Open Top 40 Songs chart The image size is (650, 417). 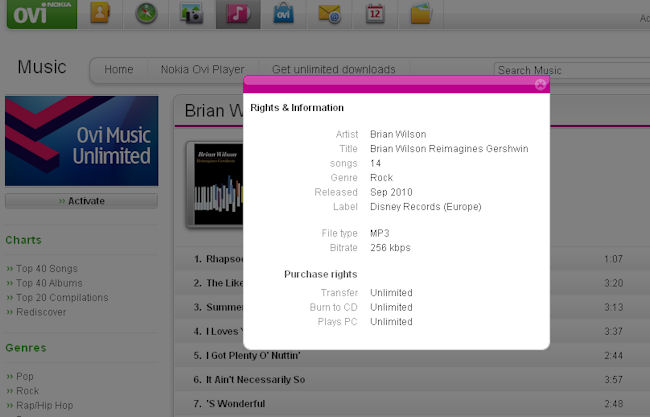[46, 269]
